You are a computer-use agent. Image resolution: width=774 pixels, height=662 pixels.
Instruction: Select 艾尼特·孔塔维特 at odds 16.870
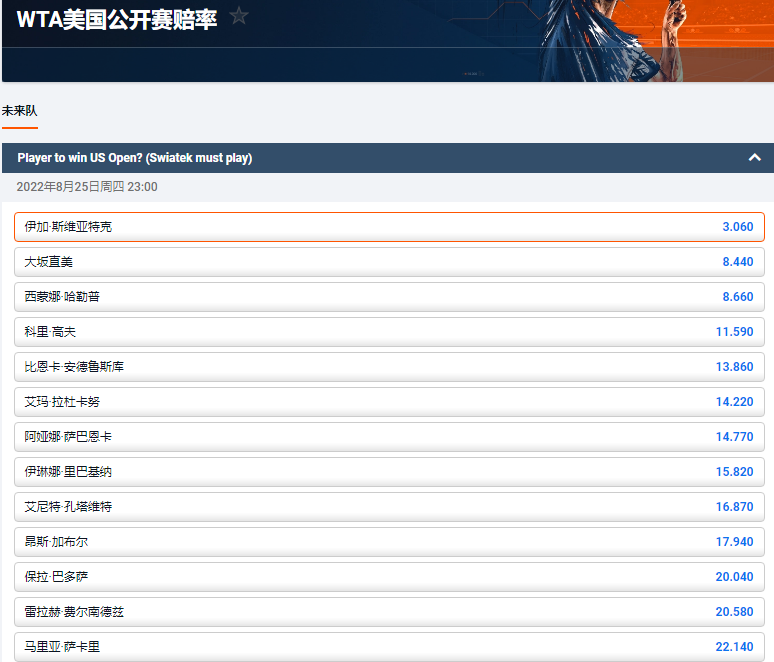click(x=389, y=507)
